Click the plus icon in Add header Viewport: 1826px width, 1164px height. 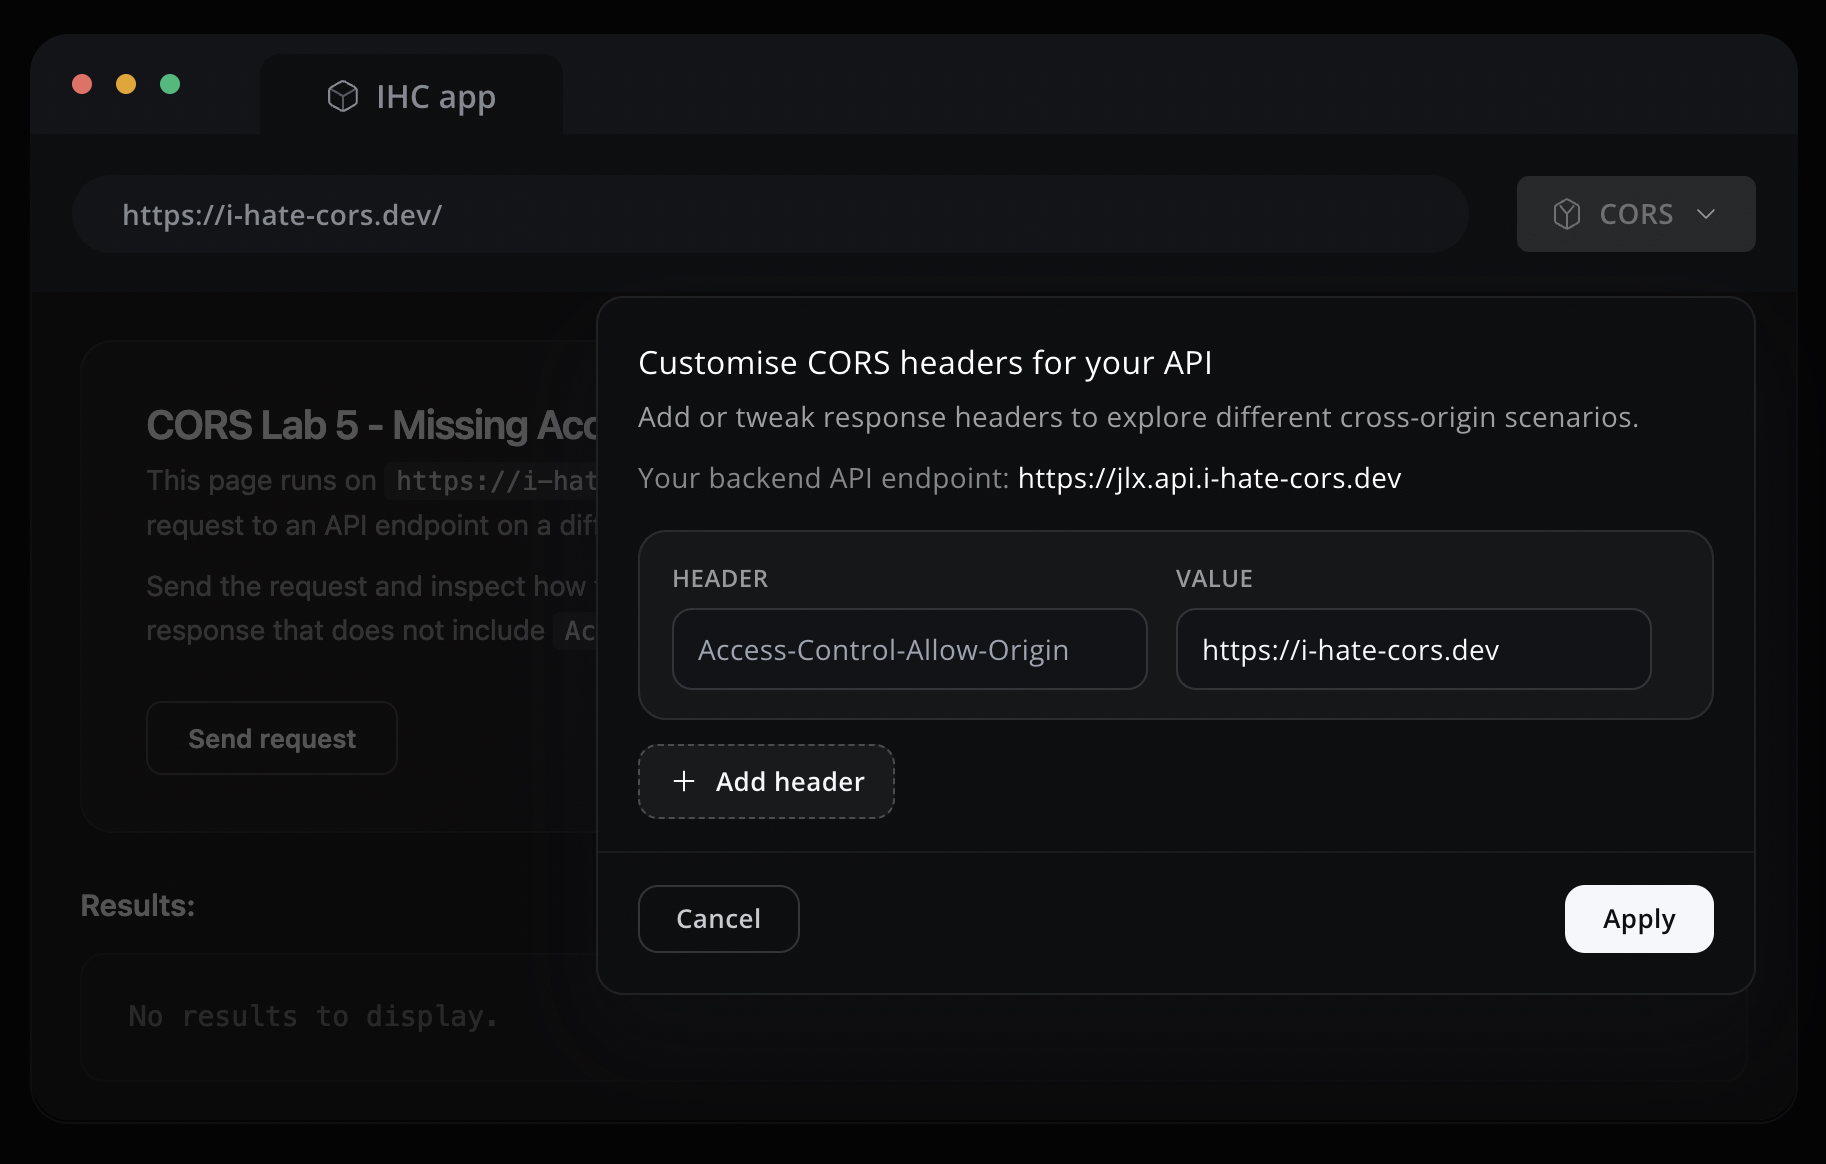(684, 781)
